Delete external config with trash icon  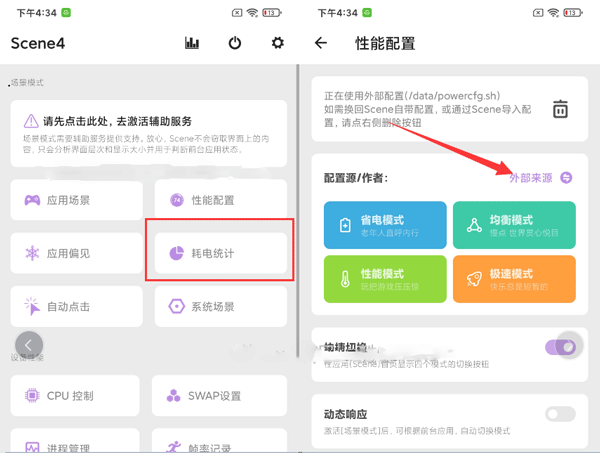click(561, 109)
